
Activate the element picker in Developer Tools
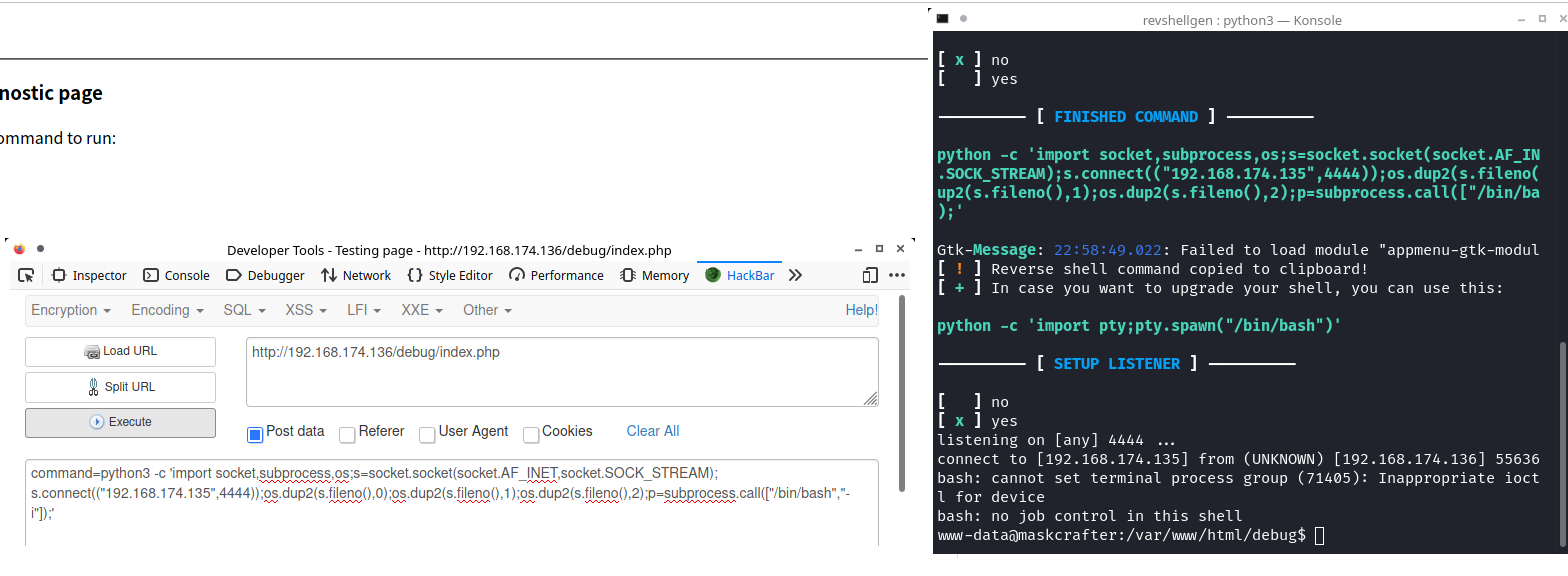[26, 275]
